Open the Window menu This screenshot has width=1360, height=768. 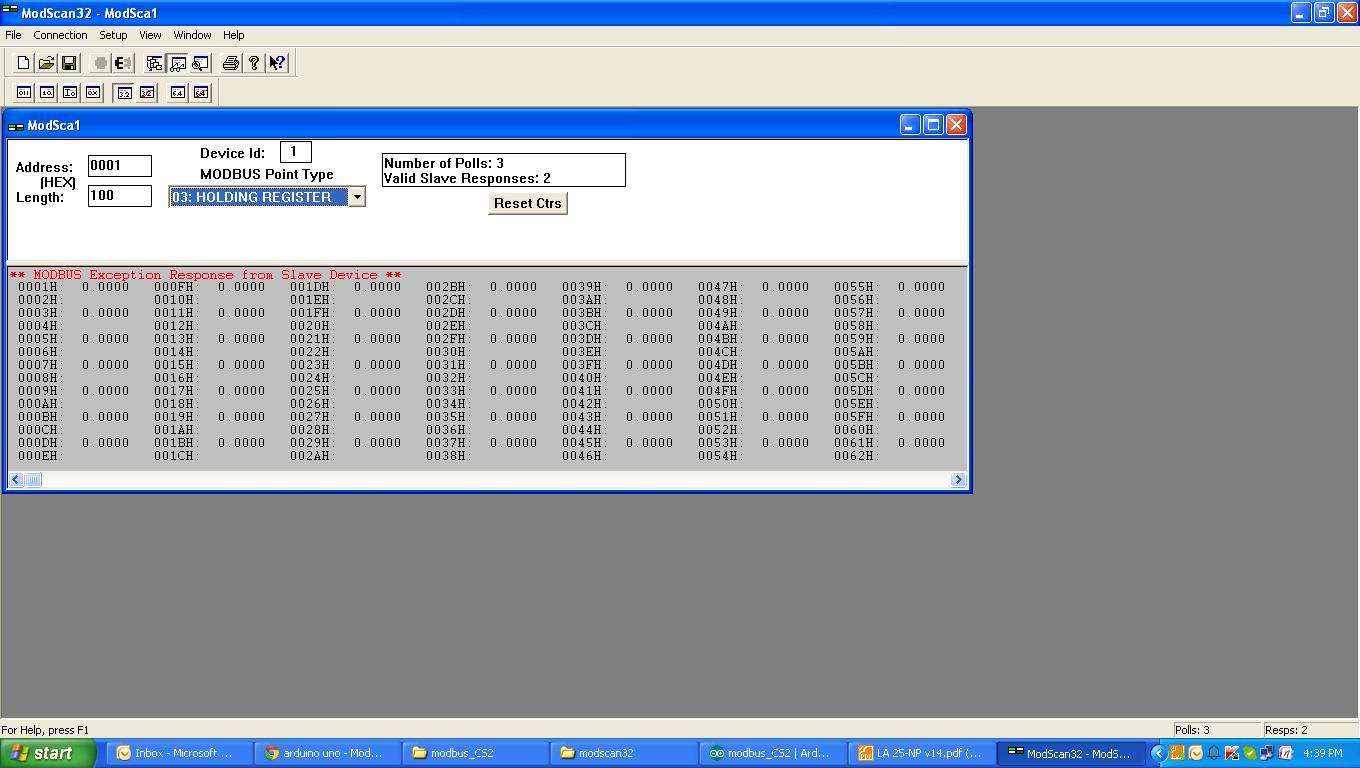coord(192,35)
